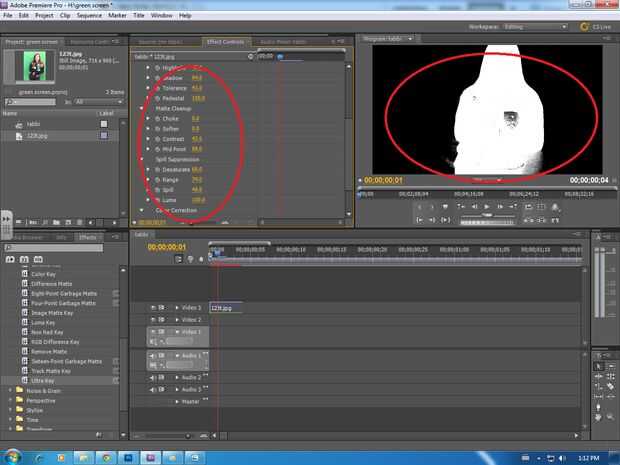
Task: Switch to the Audio Mixer tab
Action: point(283,42)
